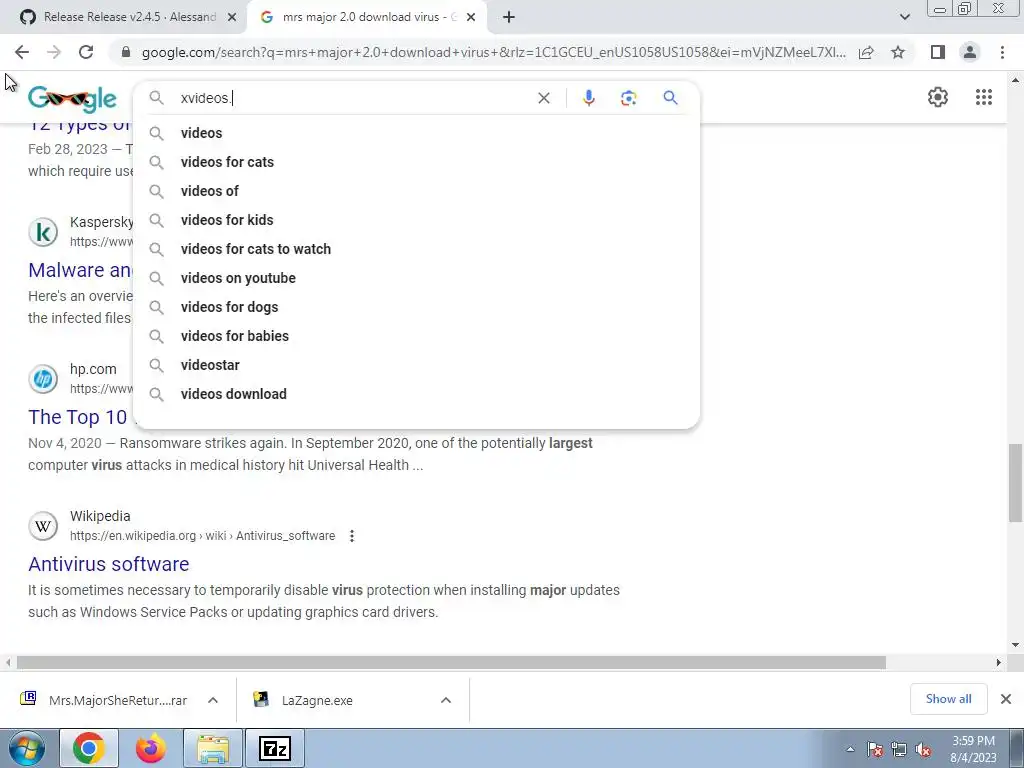Open Chrome side panel
1024x768 pixels.
(938, 52)
